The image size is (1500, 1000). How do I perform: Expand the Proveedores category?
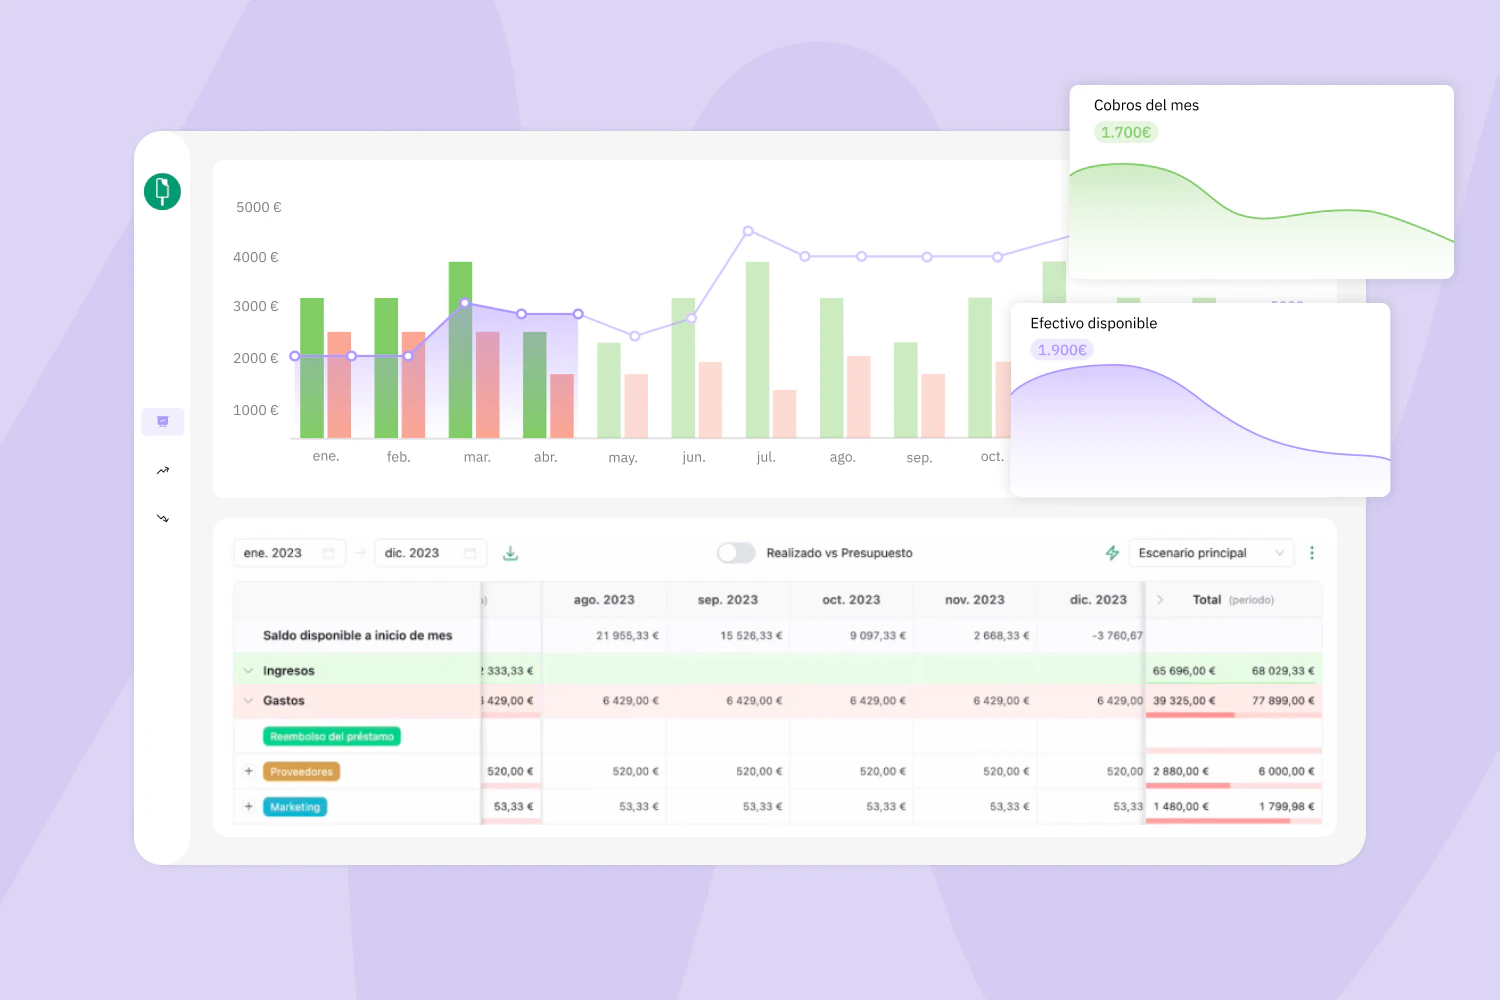click(x=248, y=771)
